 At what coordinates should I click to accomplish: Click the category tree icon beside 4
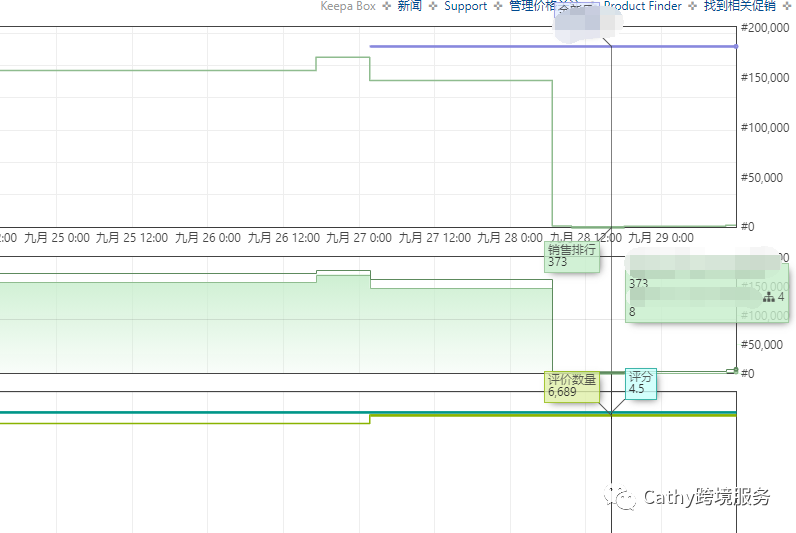[769, 297]
